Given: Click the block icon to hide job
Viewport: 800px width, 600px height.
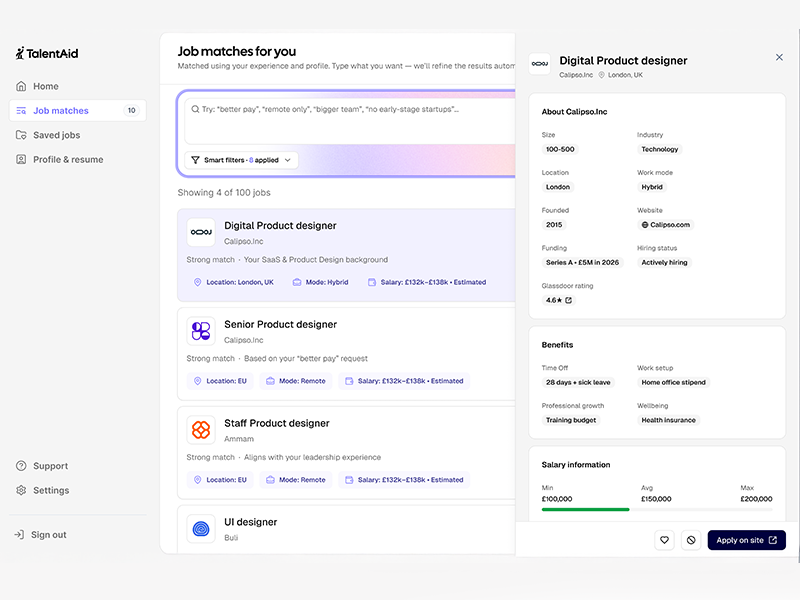Looking at the screenshot, I should (x=691, y=540).
